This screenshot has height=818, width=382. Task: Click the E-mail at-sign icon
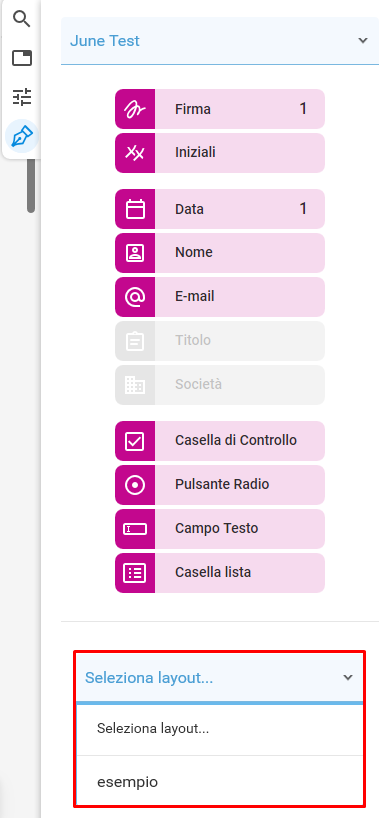135,297
